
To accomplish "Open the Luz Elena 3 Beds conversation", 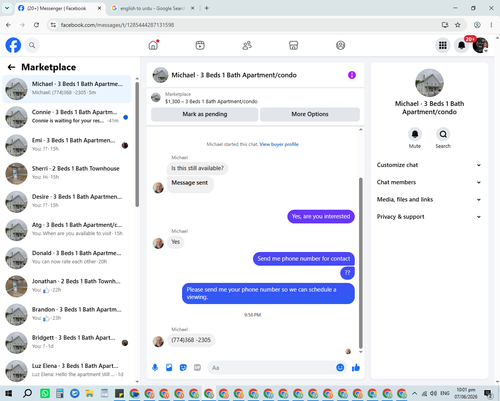I will pyautogui.click(x=67, y=371).
